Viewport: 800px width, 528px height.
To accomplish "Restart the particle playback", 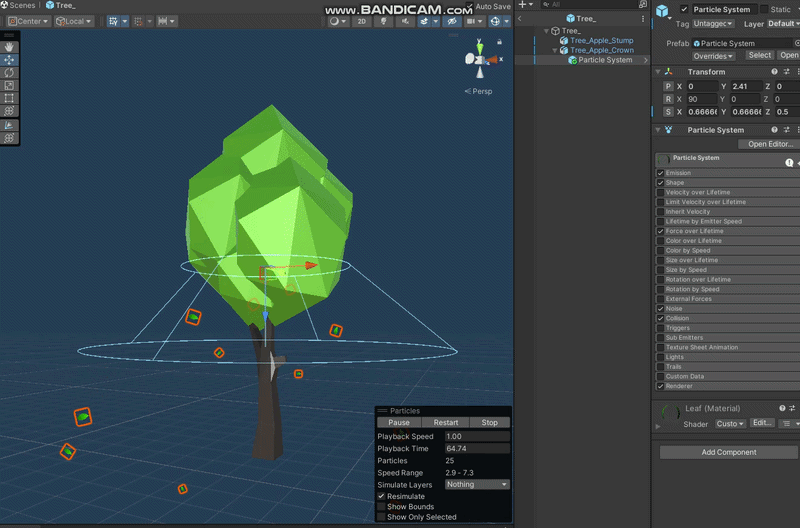I will click(x=445, y=423).
